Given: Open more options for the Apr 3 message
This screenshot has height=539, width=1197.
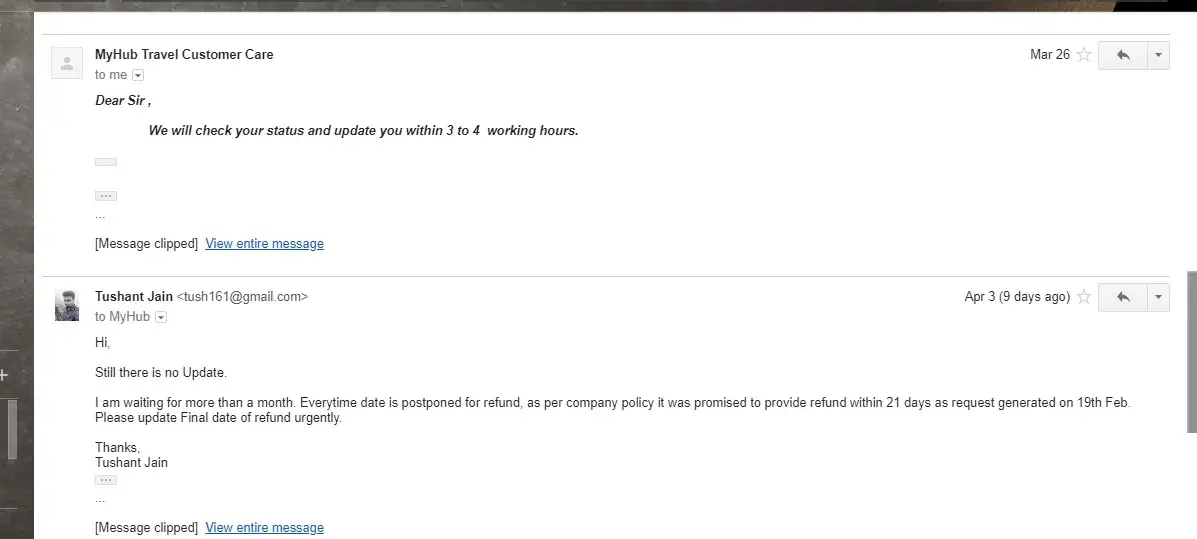Looking at the screenshot, I should pyautogui.click(x=1158, y=297).
